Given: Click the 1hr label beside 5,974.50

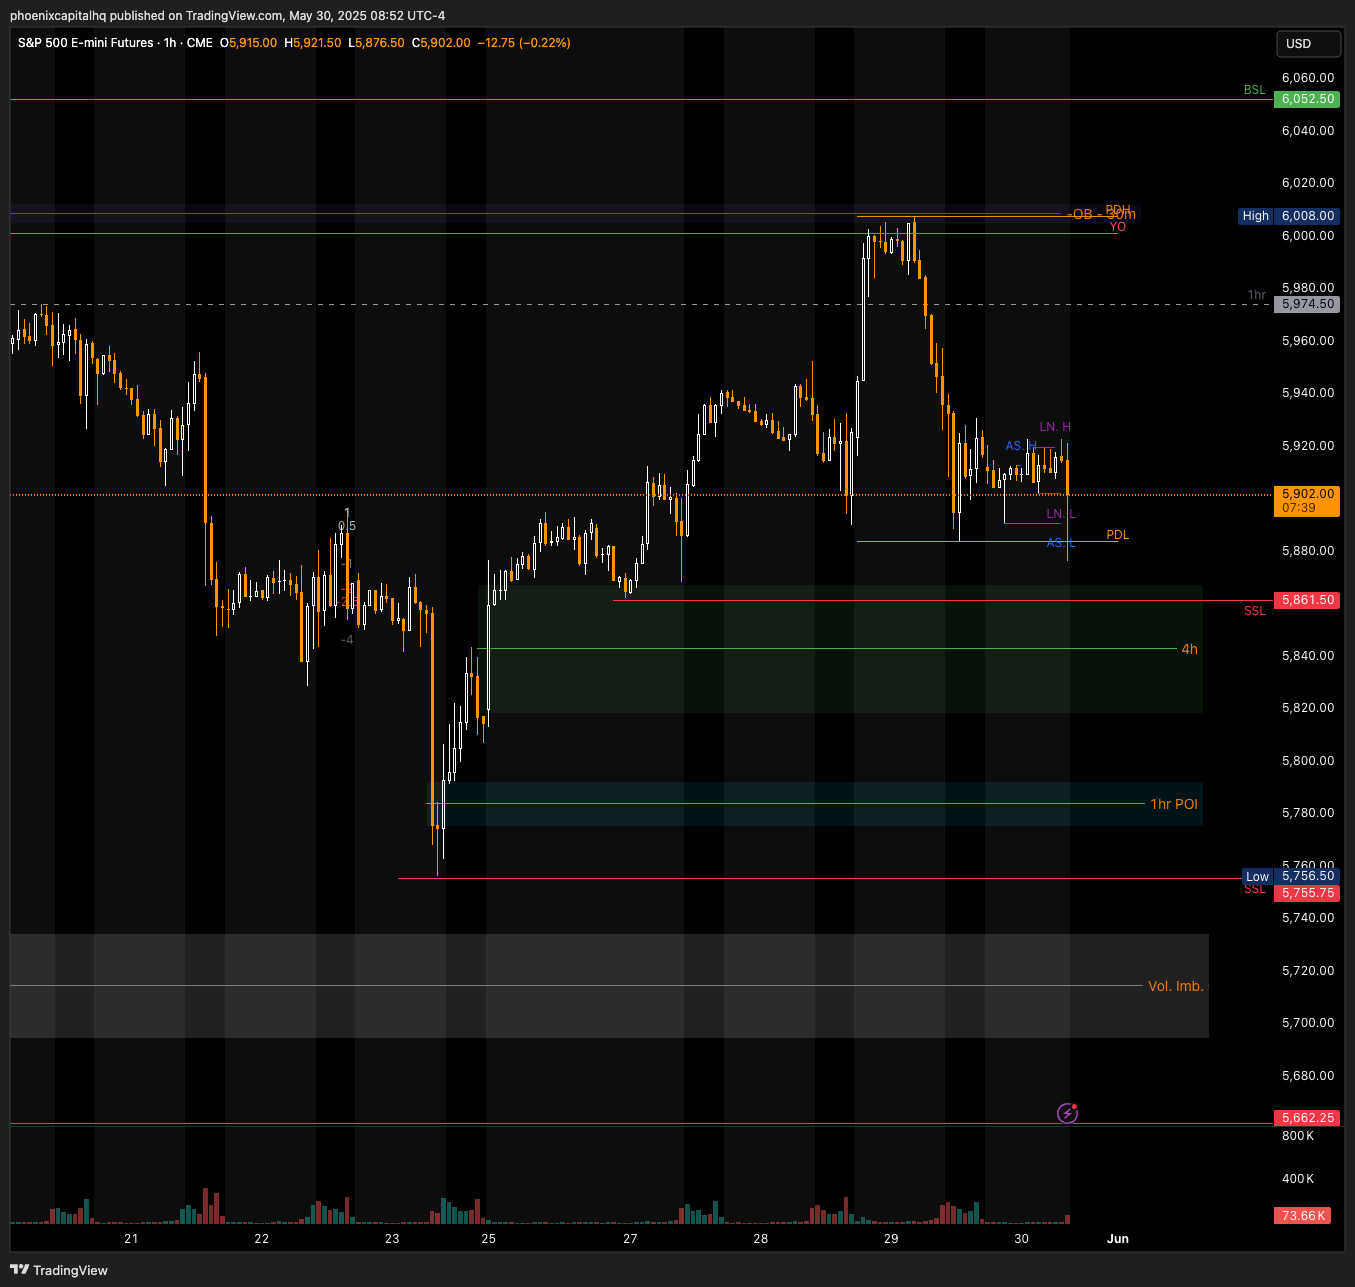Looking at the screenshot, I should [x=1257, y=295].
